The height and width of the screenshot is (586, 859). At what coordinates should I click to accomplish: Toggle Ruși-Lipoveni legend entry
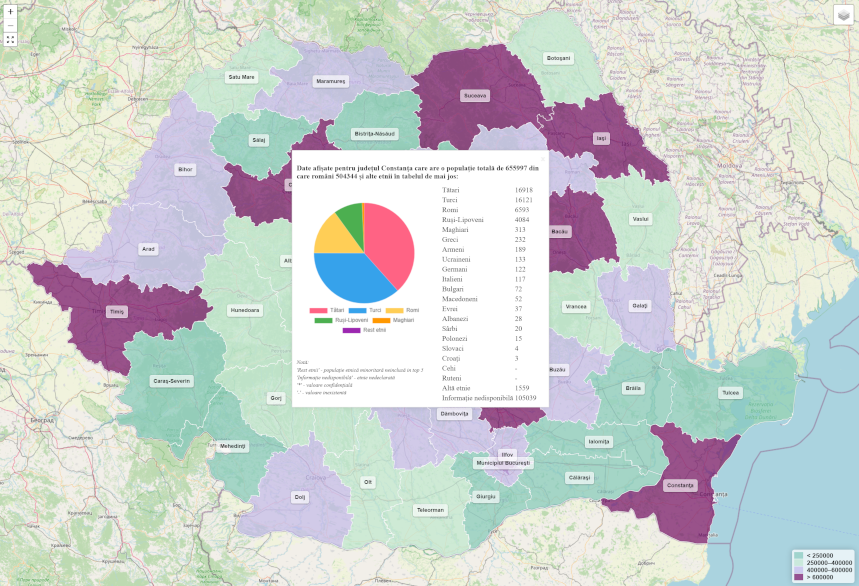point(342,320)
